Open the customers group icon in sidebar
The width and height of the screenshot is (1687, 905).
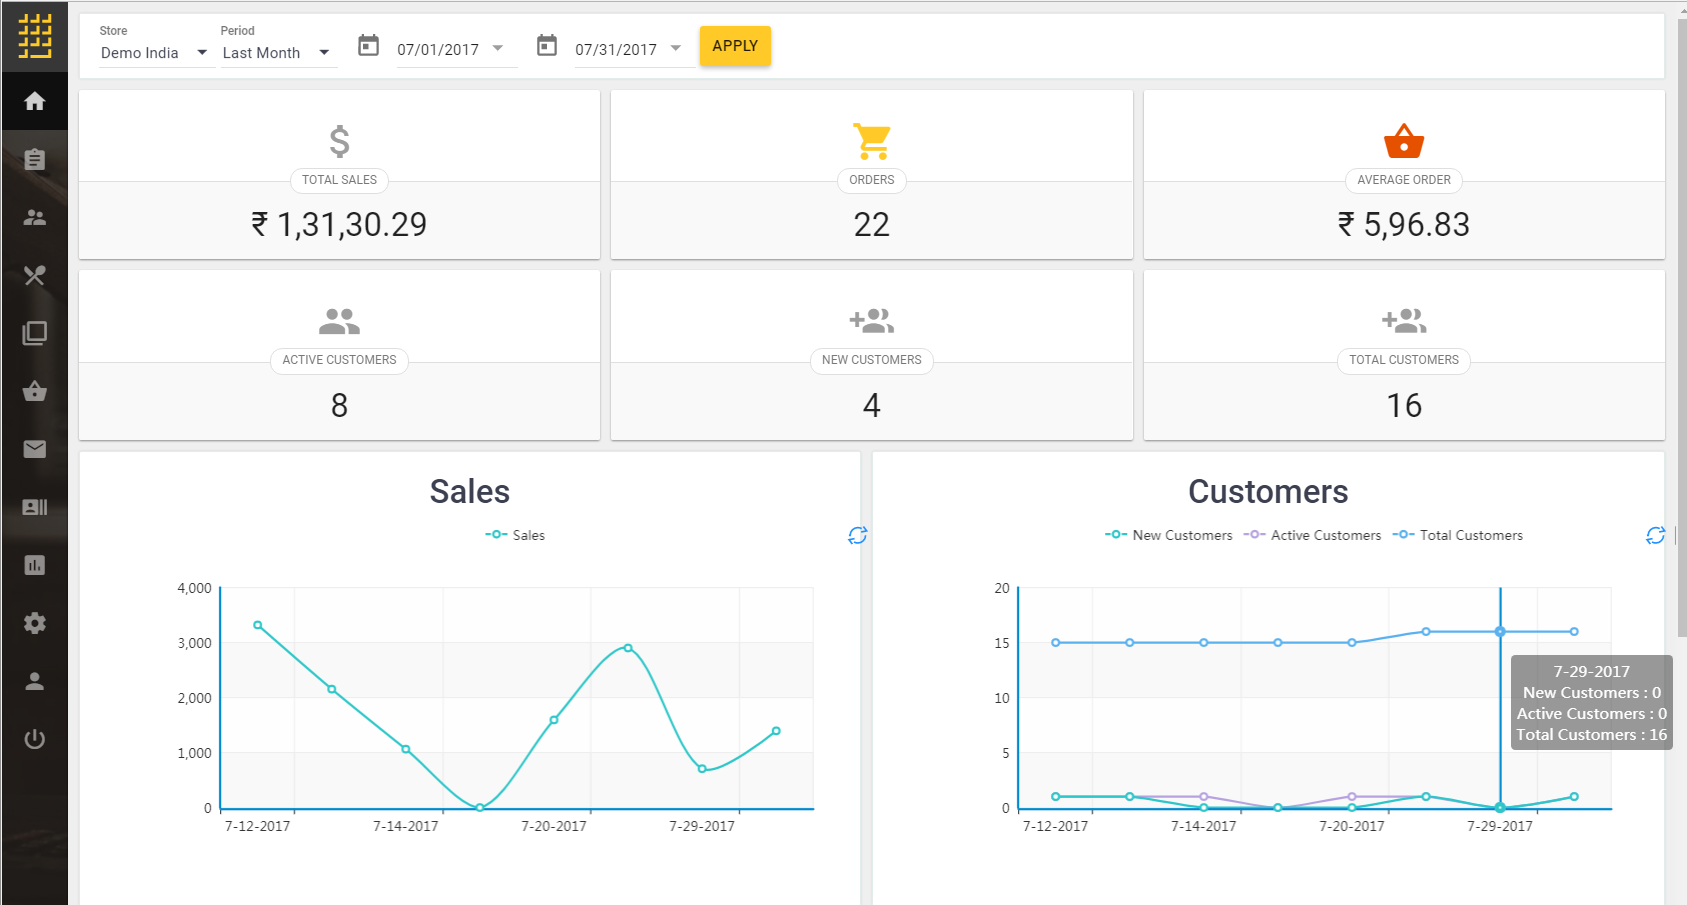[x=35, y=217]
